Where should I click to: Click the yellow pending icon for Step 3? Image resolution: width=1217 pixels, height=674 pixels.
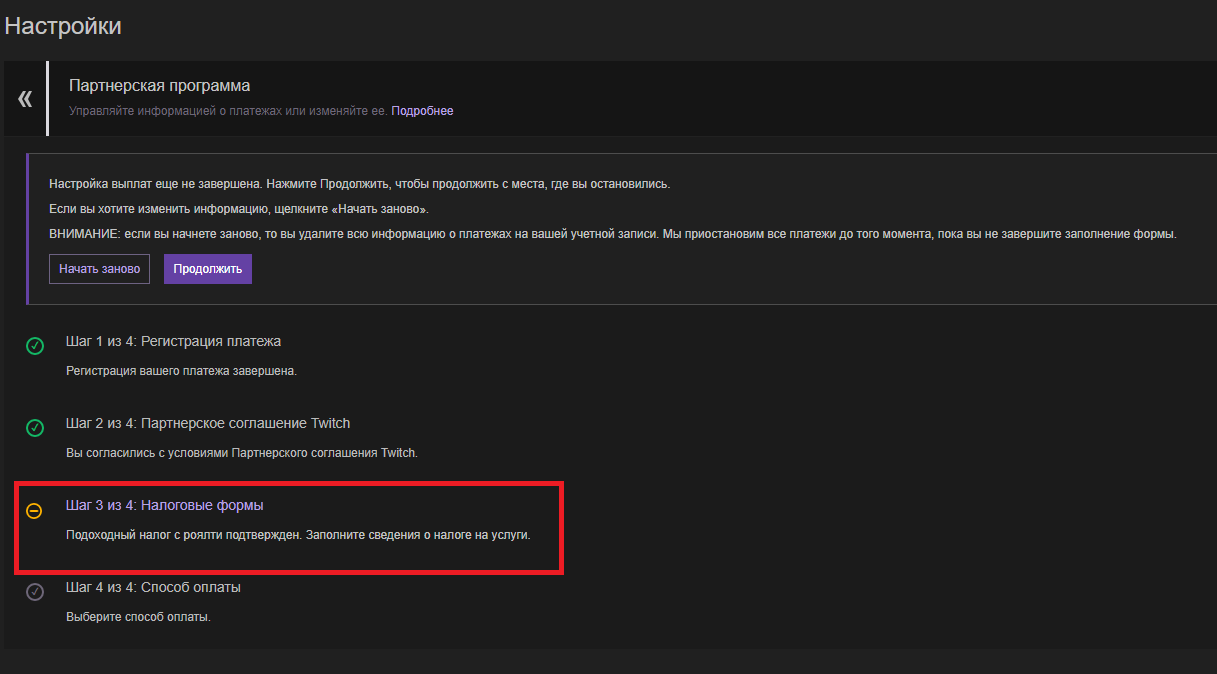34,511
